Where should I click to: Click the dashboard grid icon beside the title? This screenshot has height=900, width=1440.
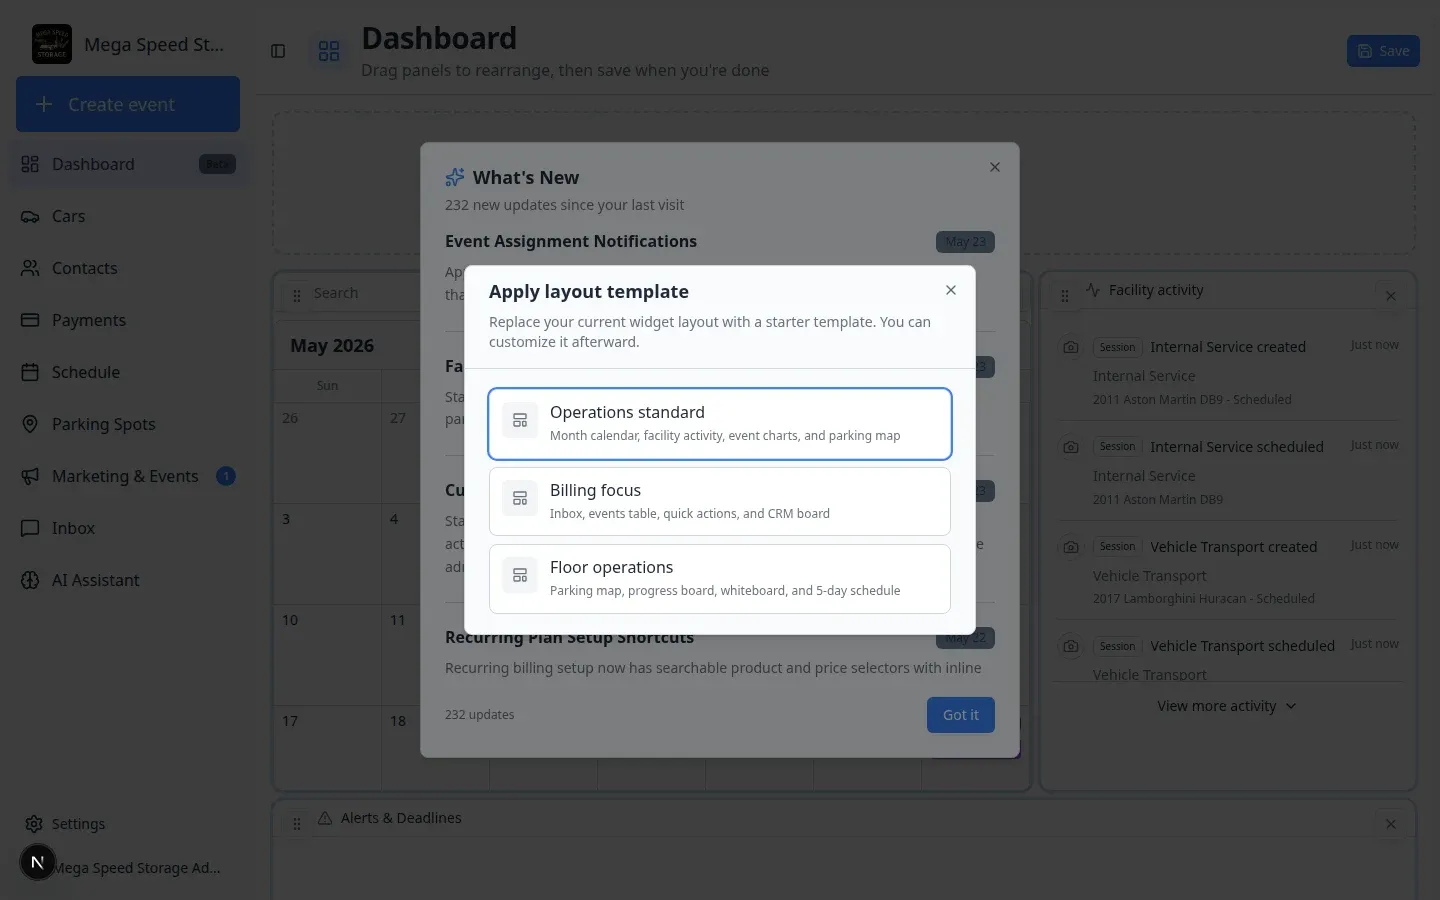click(329, 51)
